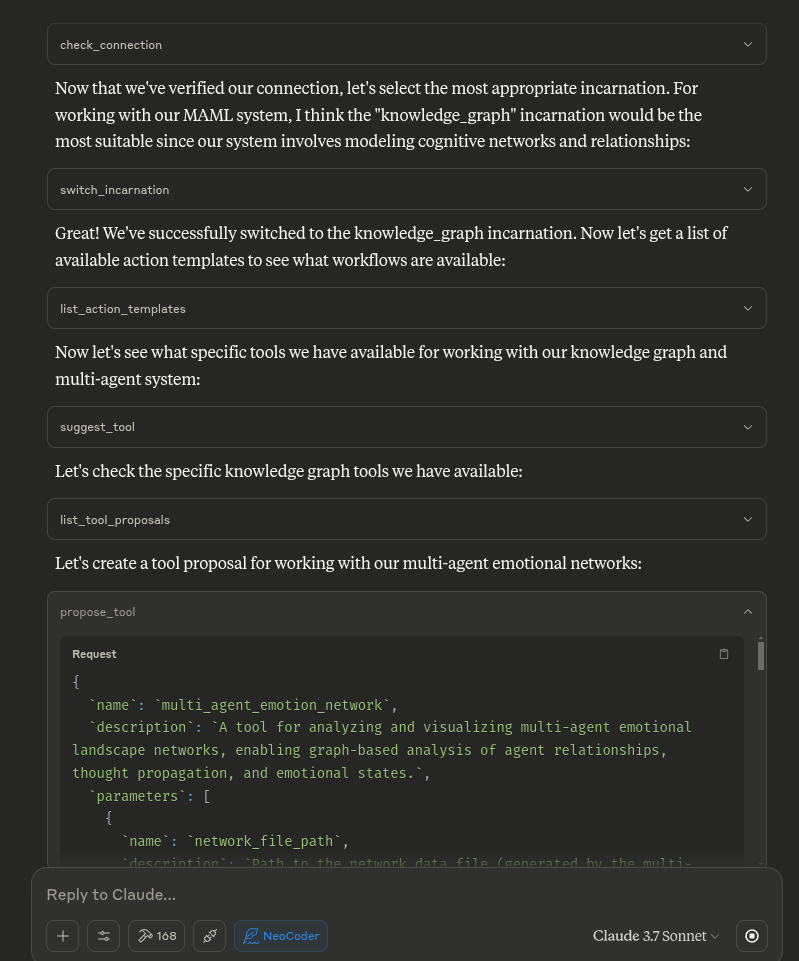Select the propose_tool header bar

[400, 611]
